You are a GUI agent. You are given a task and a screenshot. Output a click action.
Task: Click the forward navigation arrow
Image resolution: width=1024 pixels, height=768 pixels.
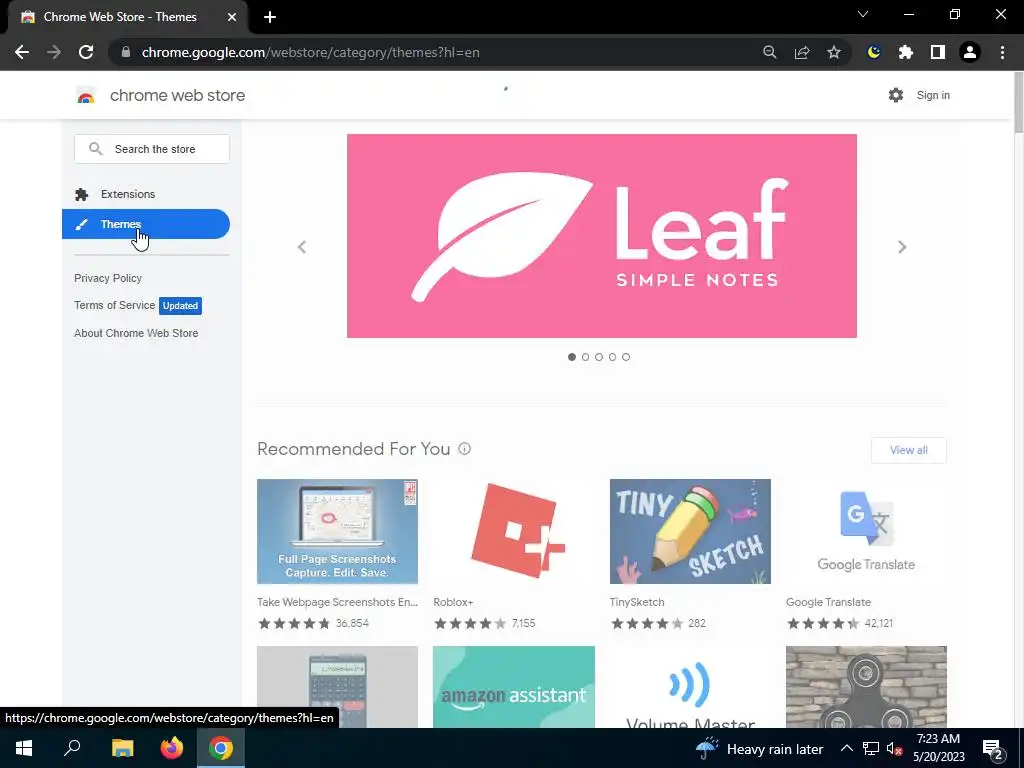click(54, 52)
